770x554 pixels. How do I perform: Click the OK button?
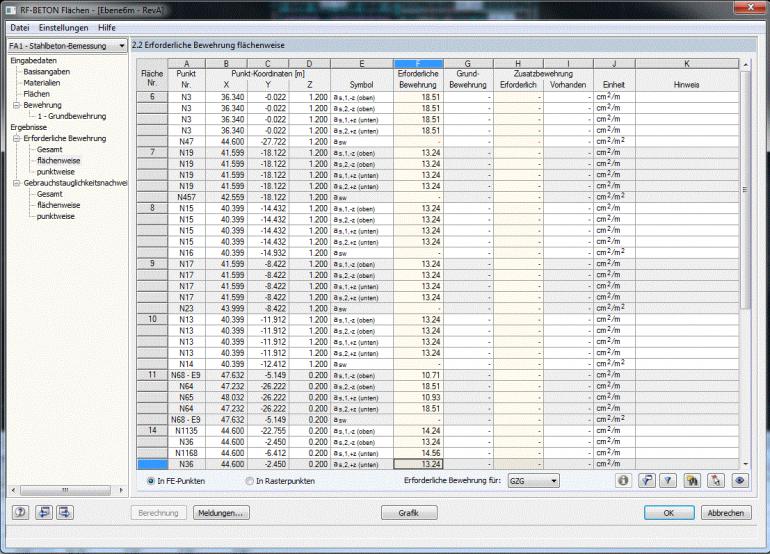point(669,513)
